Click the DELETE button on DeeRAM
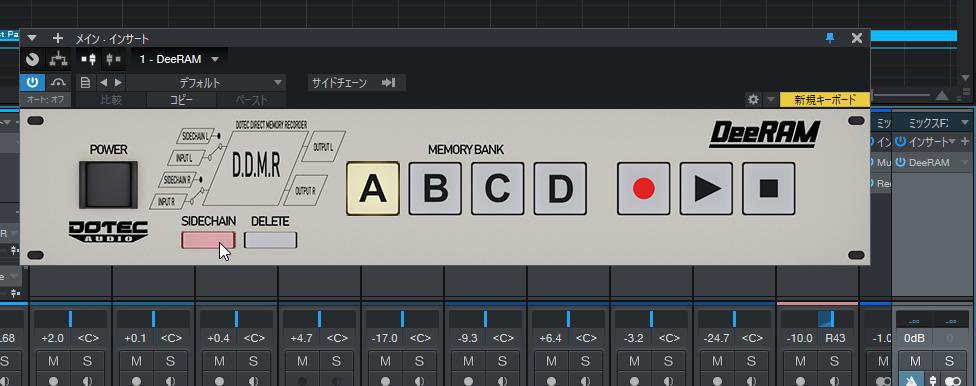The width and height of the screenshot is (976, 386). 270,240
